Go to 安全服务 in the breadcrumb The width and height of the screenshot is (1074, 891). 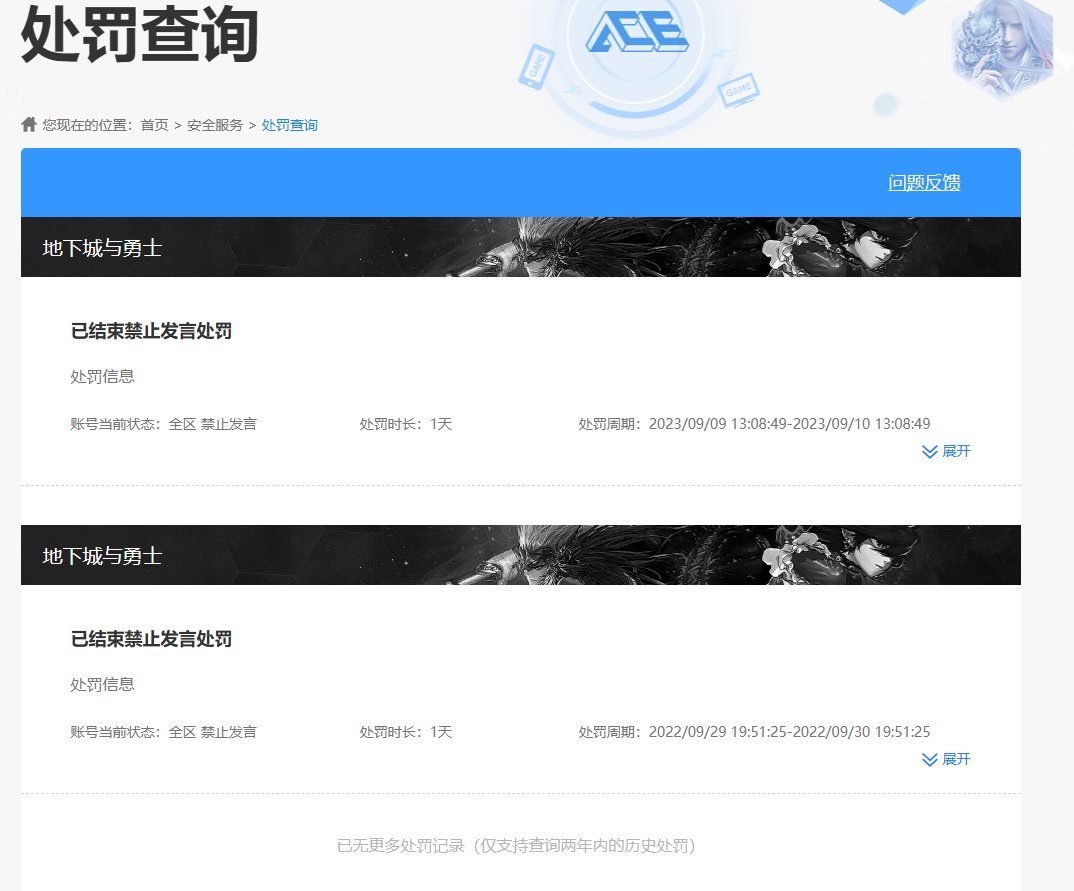click(215, 125)
